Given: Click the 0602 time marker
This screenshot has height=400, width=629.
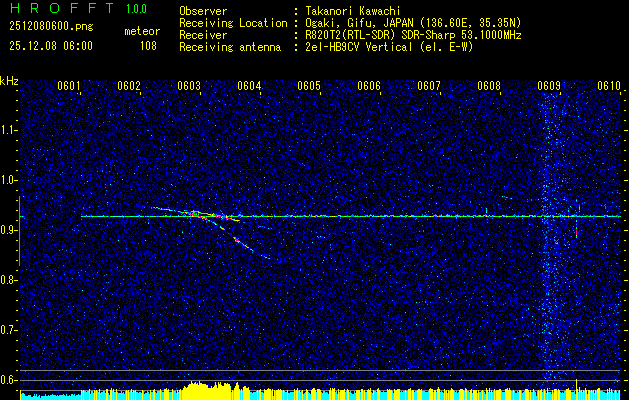Looking at the screenshot, I should coord(129,86).
